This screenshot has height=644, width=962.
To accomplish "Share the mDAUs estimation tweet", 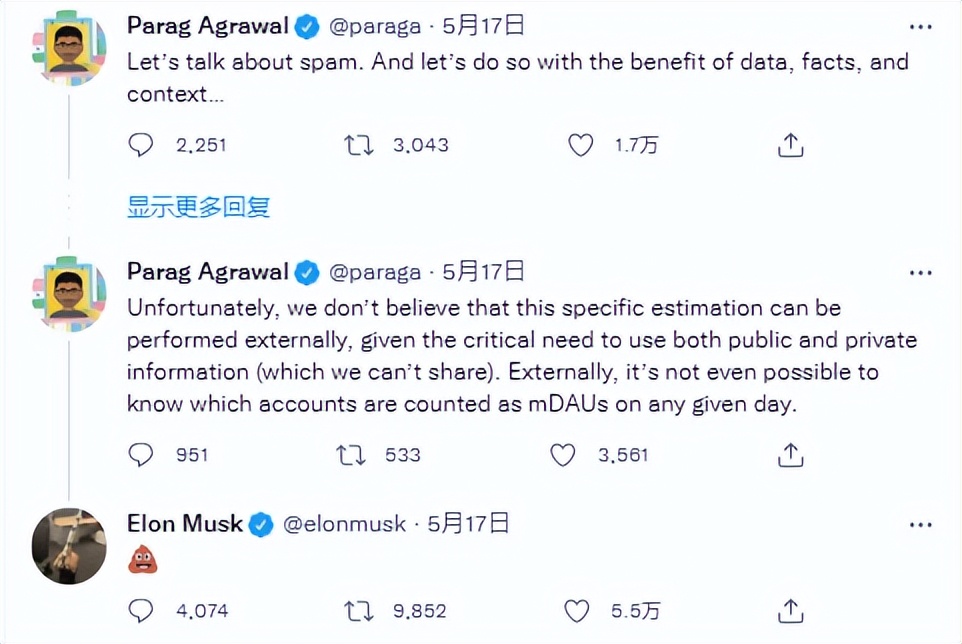I will (790, 455).
